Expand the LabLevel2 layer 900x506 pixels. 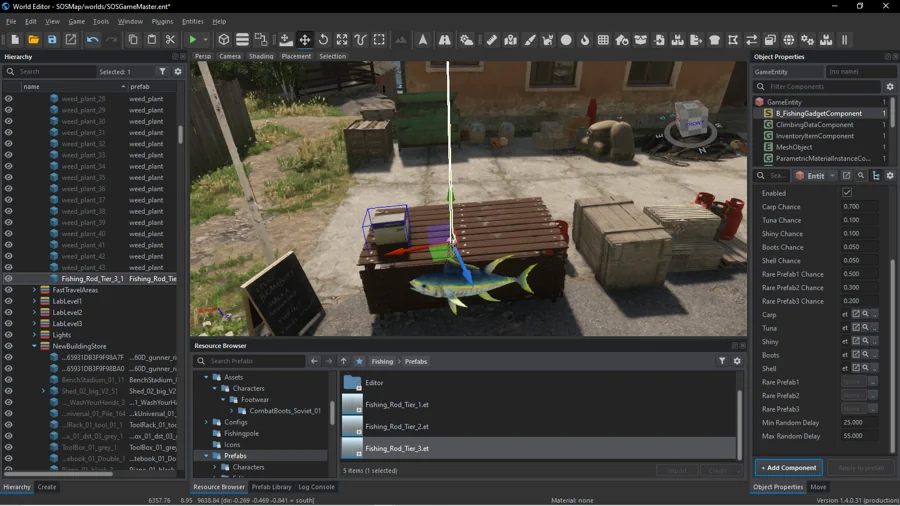[x=34, y=312]
